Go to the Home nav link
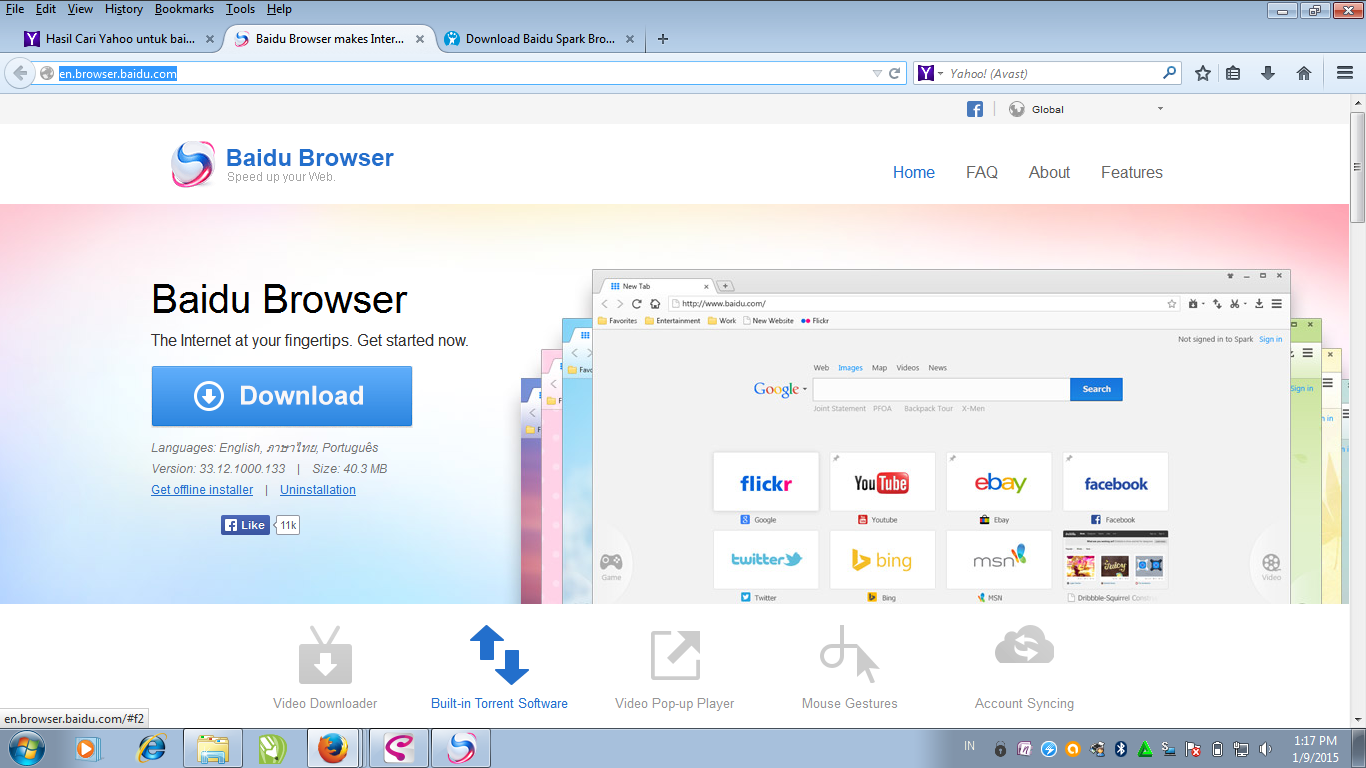1366x768 pixels. pyautogui.click(x=914, y=172)
